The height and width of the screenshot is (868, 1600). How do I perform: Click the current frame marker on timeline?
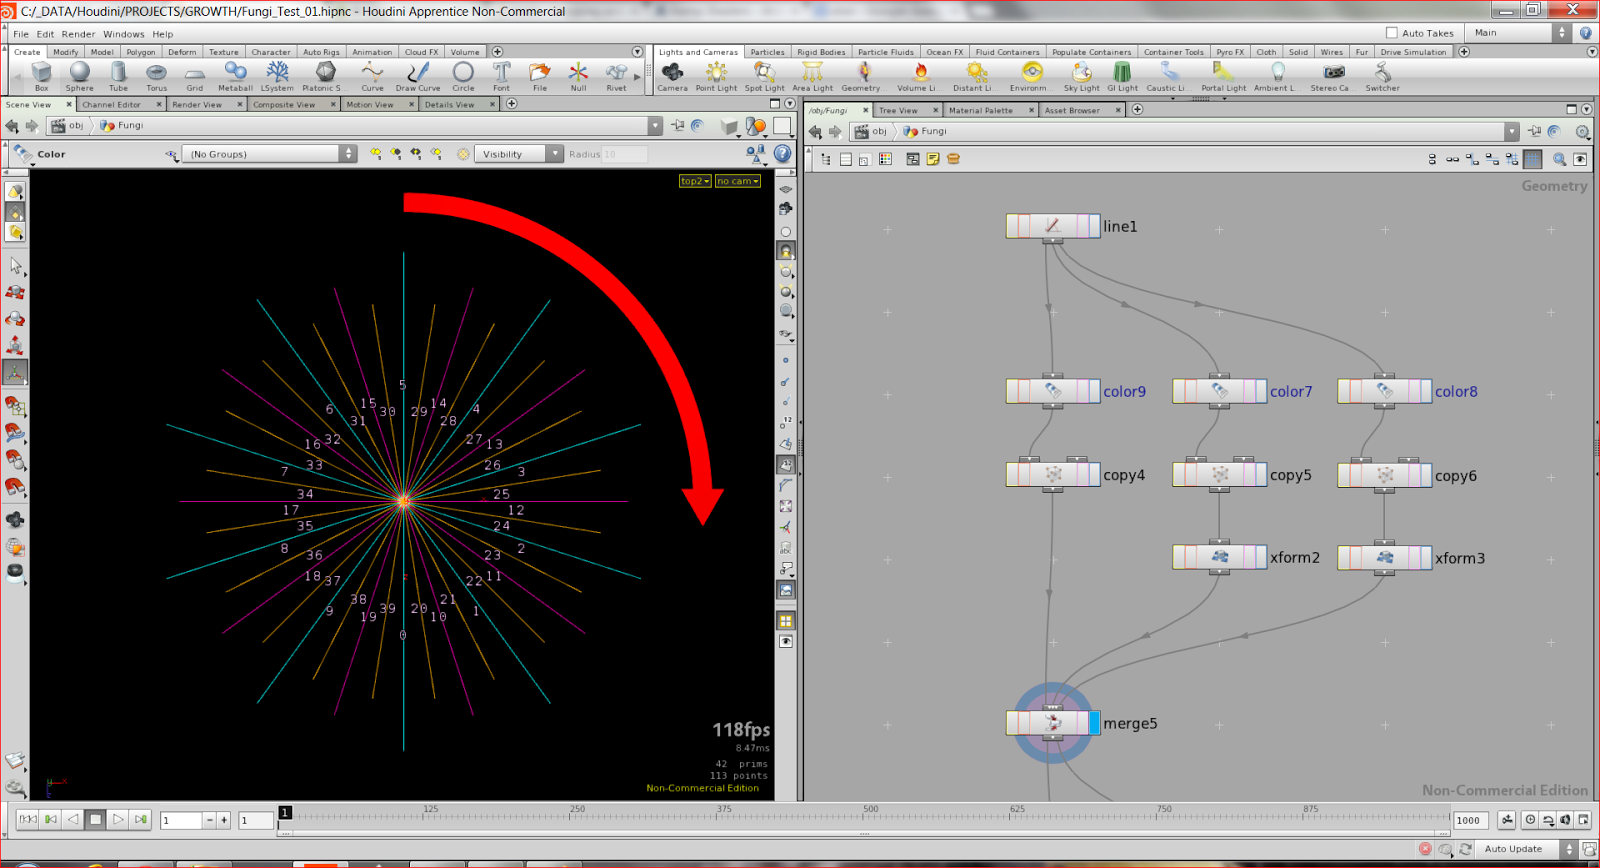pos(285,813)
